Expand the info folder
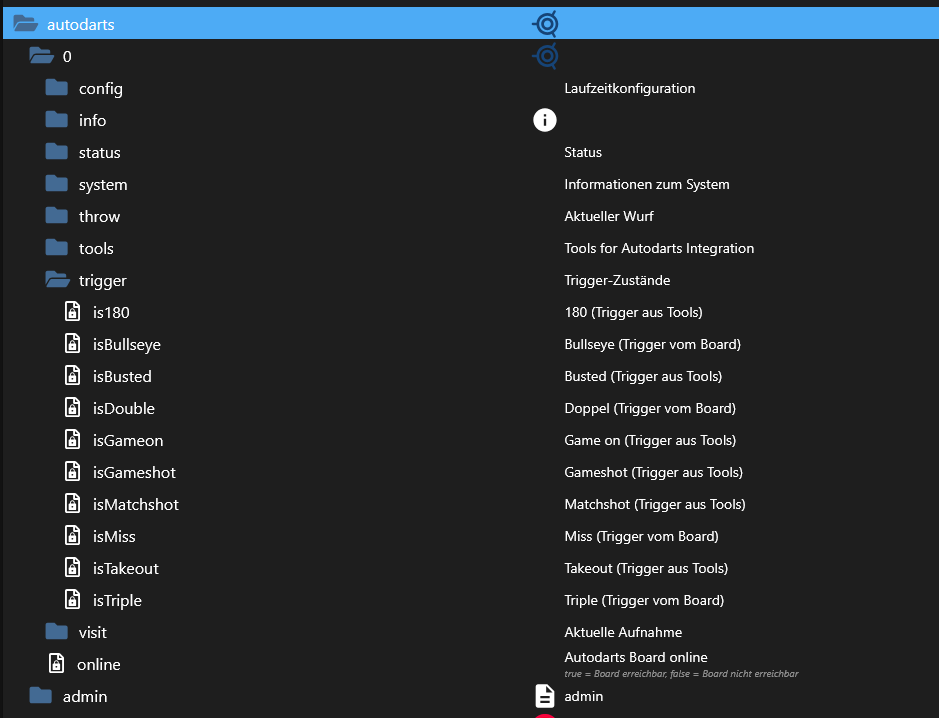The width and height of the screenshot is (939, 718). click(x=57, y=120)
